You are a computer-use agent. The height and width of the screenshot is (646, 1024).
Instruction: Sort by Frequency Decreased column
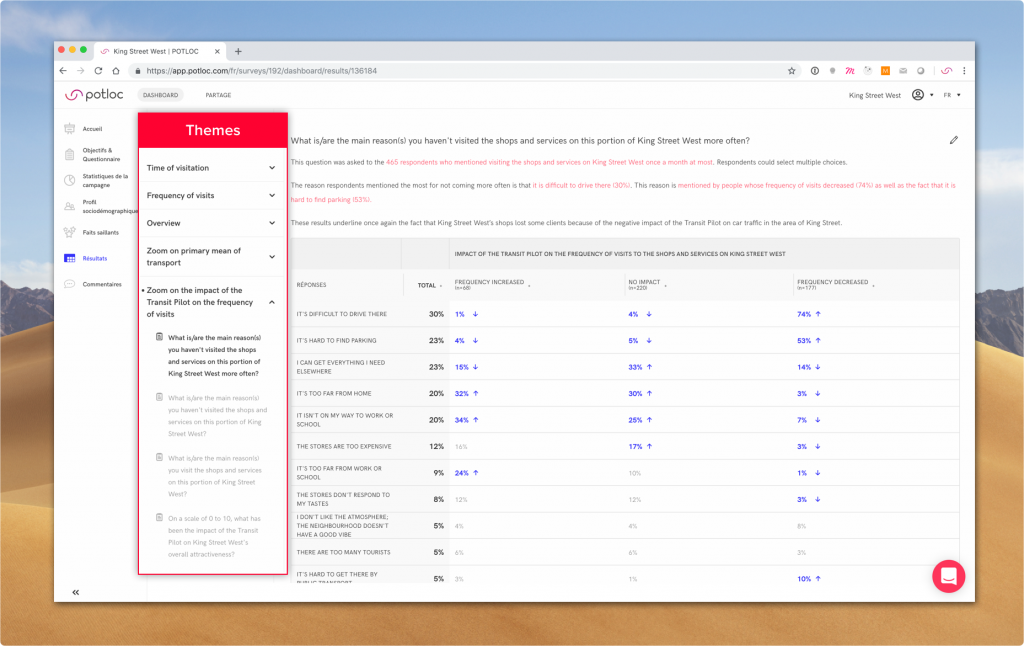click(x=835, y=284)
